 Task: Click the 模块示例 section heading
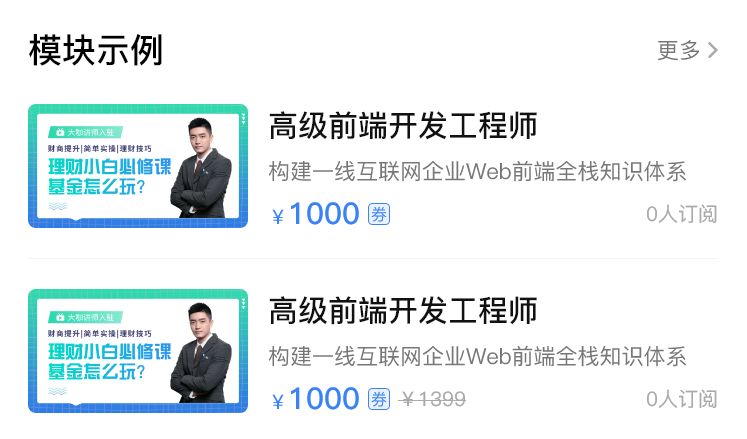96,51
